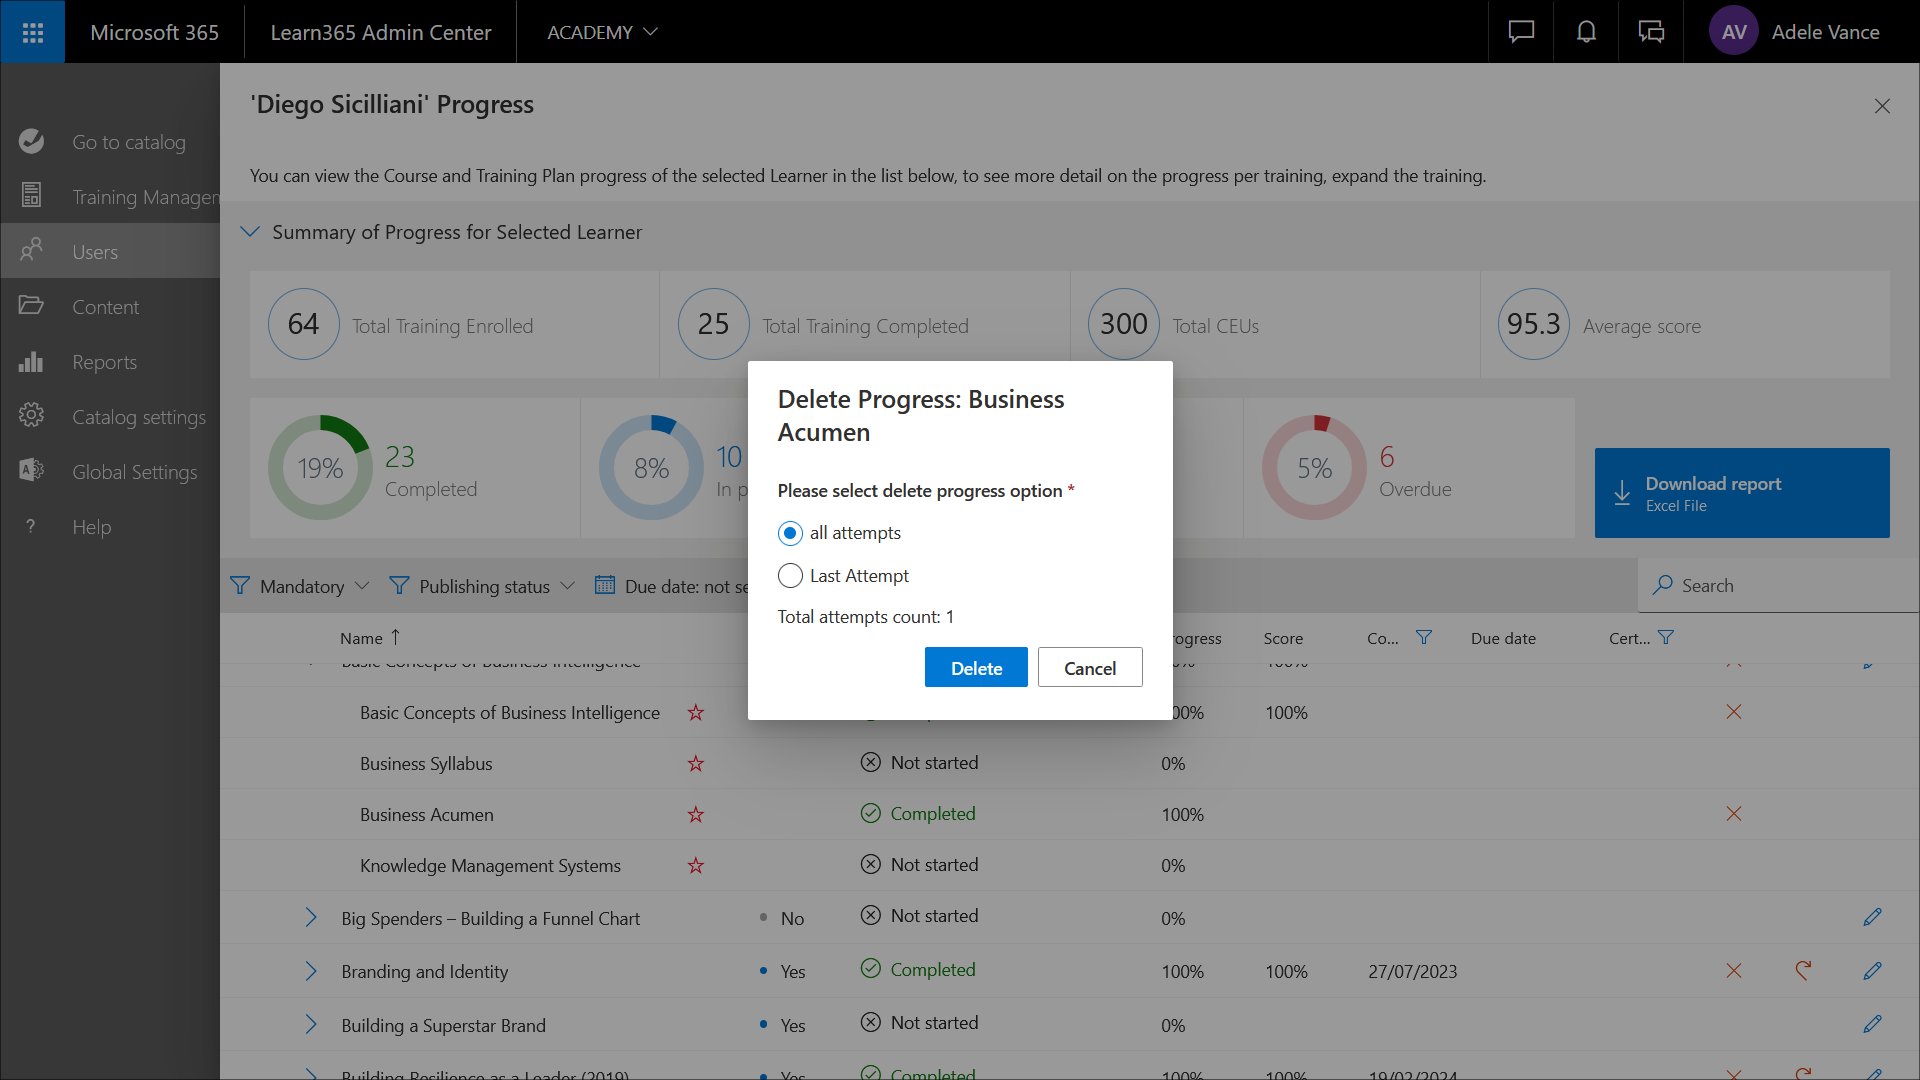This screenshot has height=1080, width=1920.
Task: Expand the Building a Superstar Brand row
Action: pyautogui.click(x=311, y=1025)
